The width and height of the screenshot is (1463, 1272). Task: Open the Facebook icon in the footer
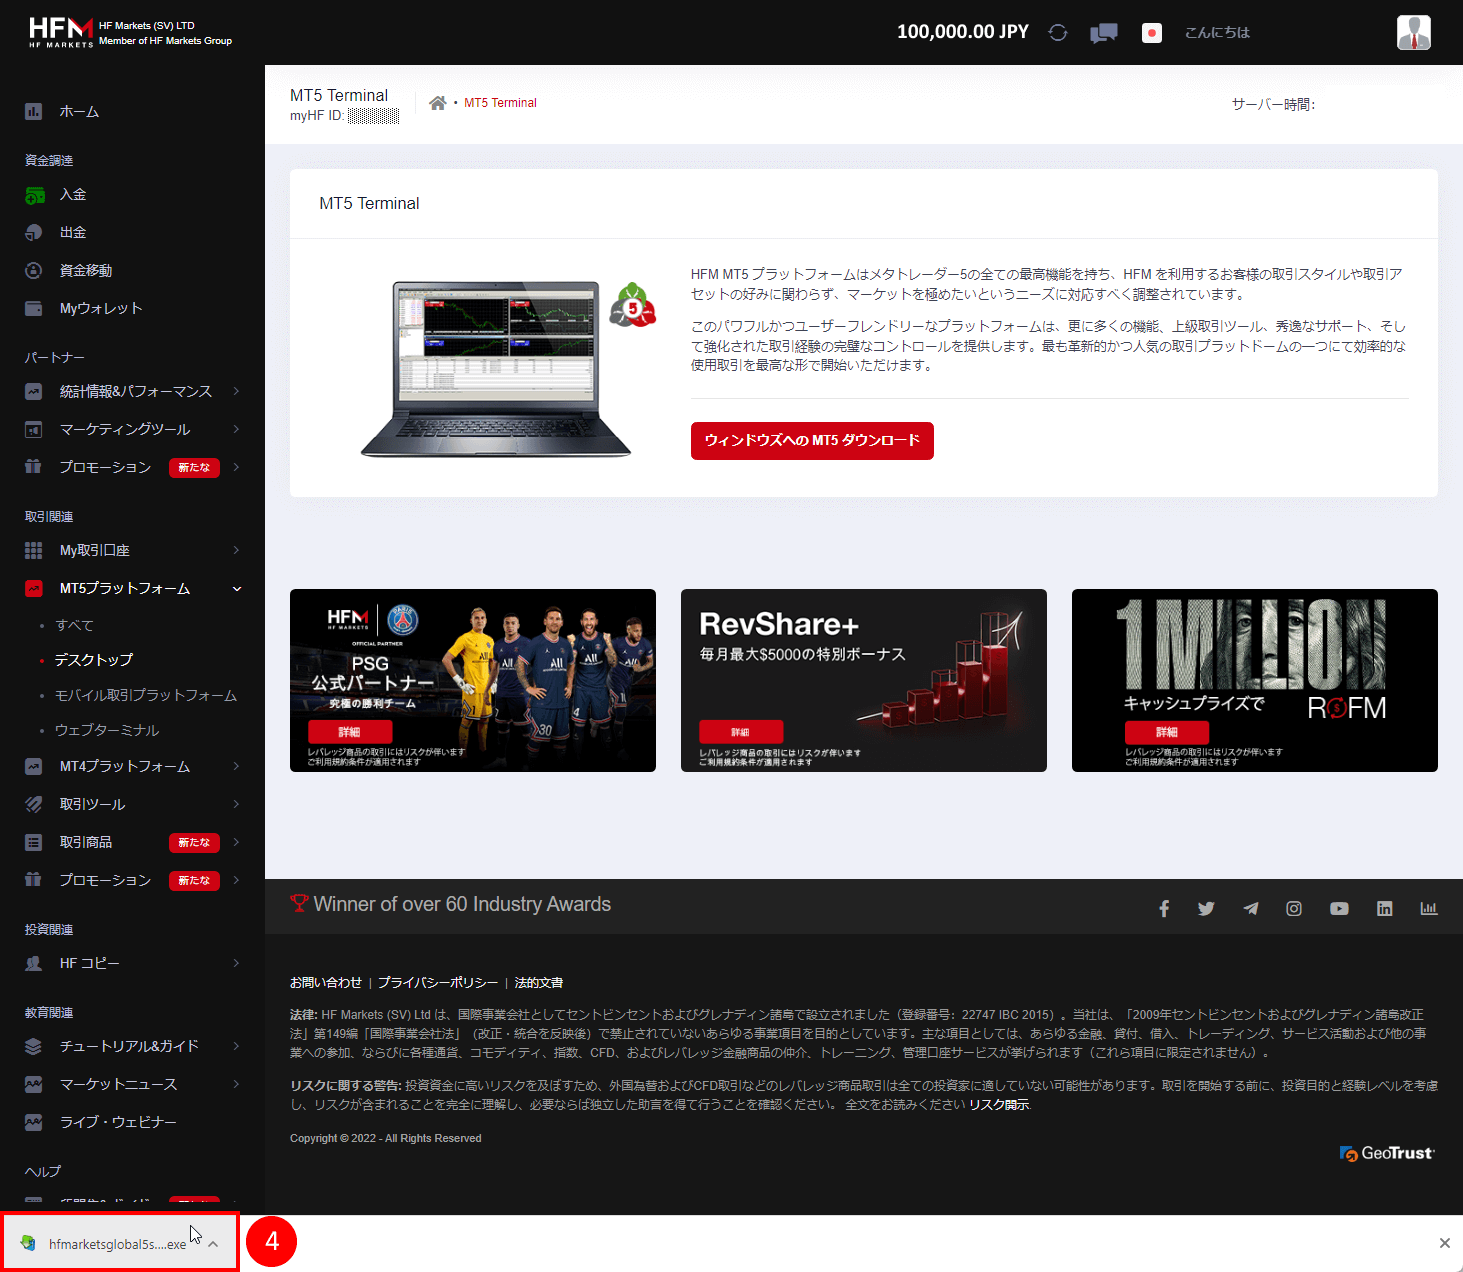coord(1163,908)
